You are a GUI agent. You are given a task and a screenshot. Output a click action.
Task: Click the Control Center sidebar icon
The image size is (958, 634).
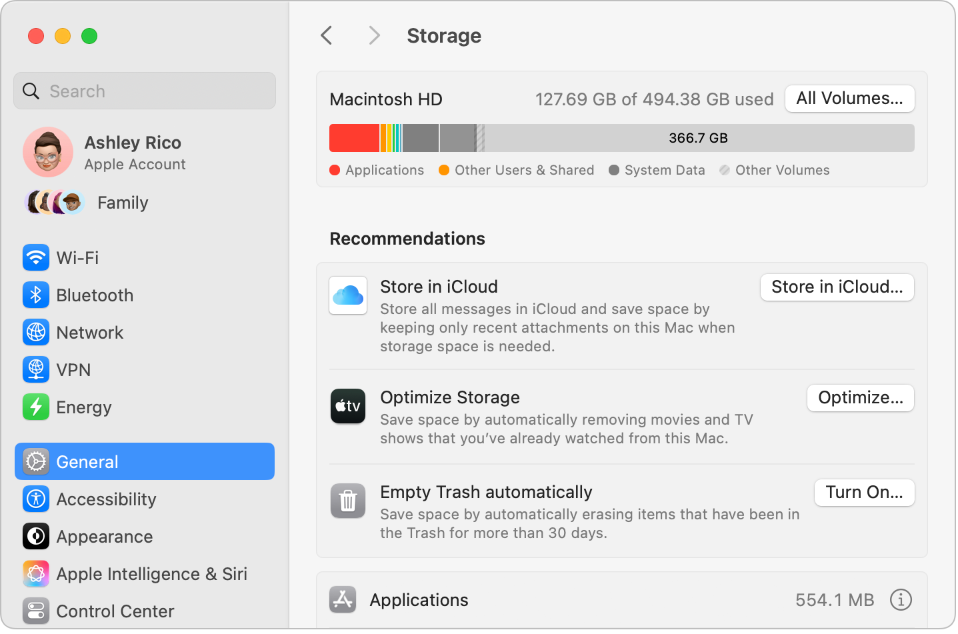coord(36,610)
